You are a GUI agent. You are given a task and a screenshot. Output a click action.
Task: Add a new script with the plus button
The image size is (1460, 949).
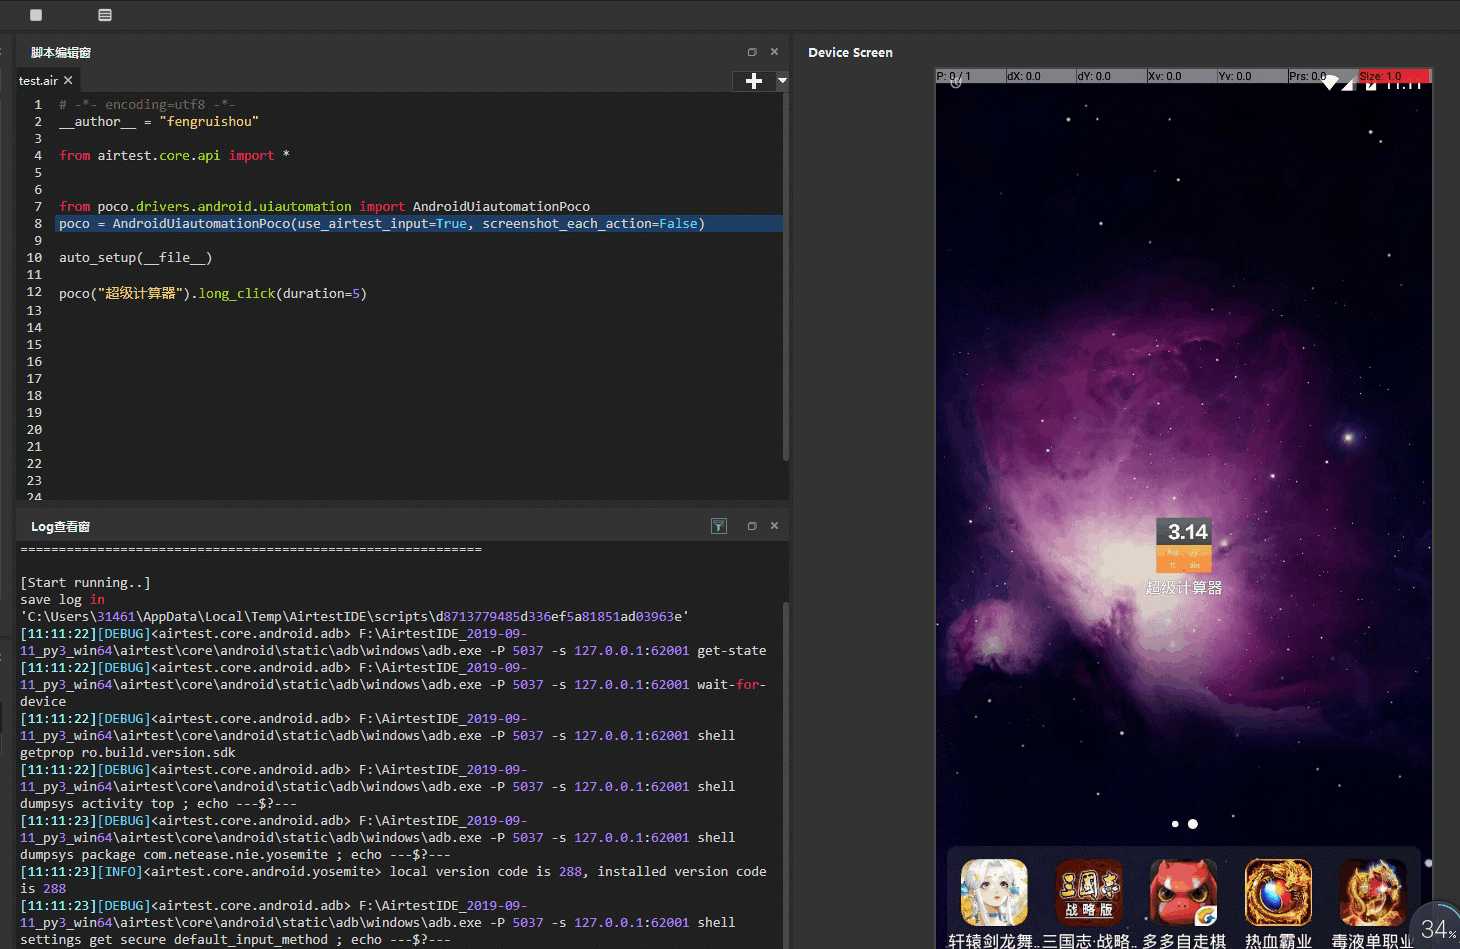coord(754,81)
